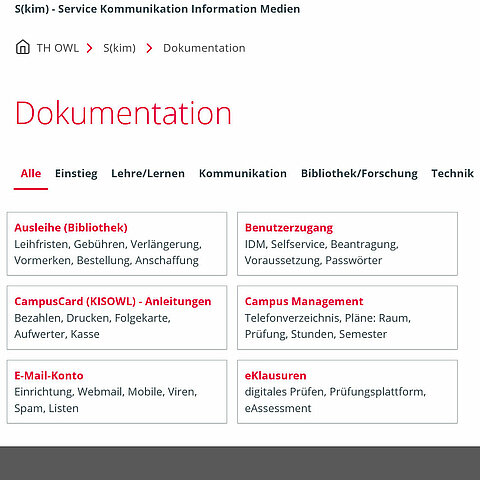Open the Kommunikation tab
The width and height of the screenshot is (480, 480).
(x=243, y=174)
